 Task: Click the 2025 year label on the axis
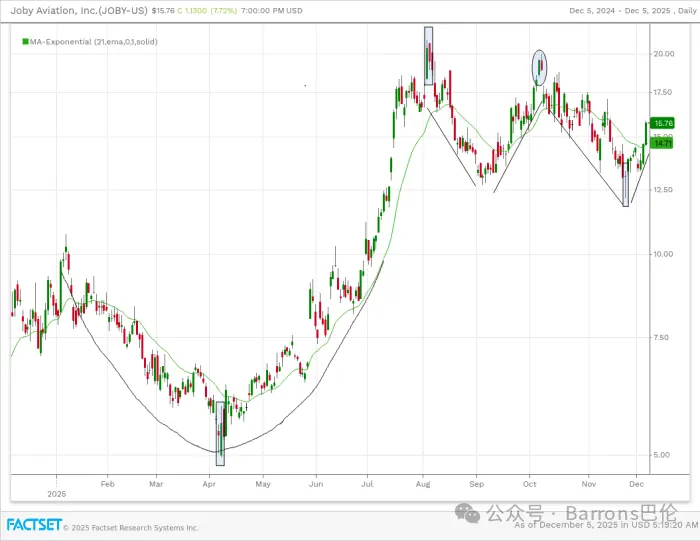pyautogui.click(x=57, y=493)
